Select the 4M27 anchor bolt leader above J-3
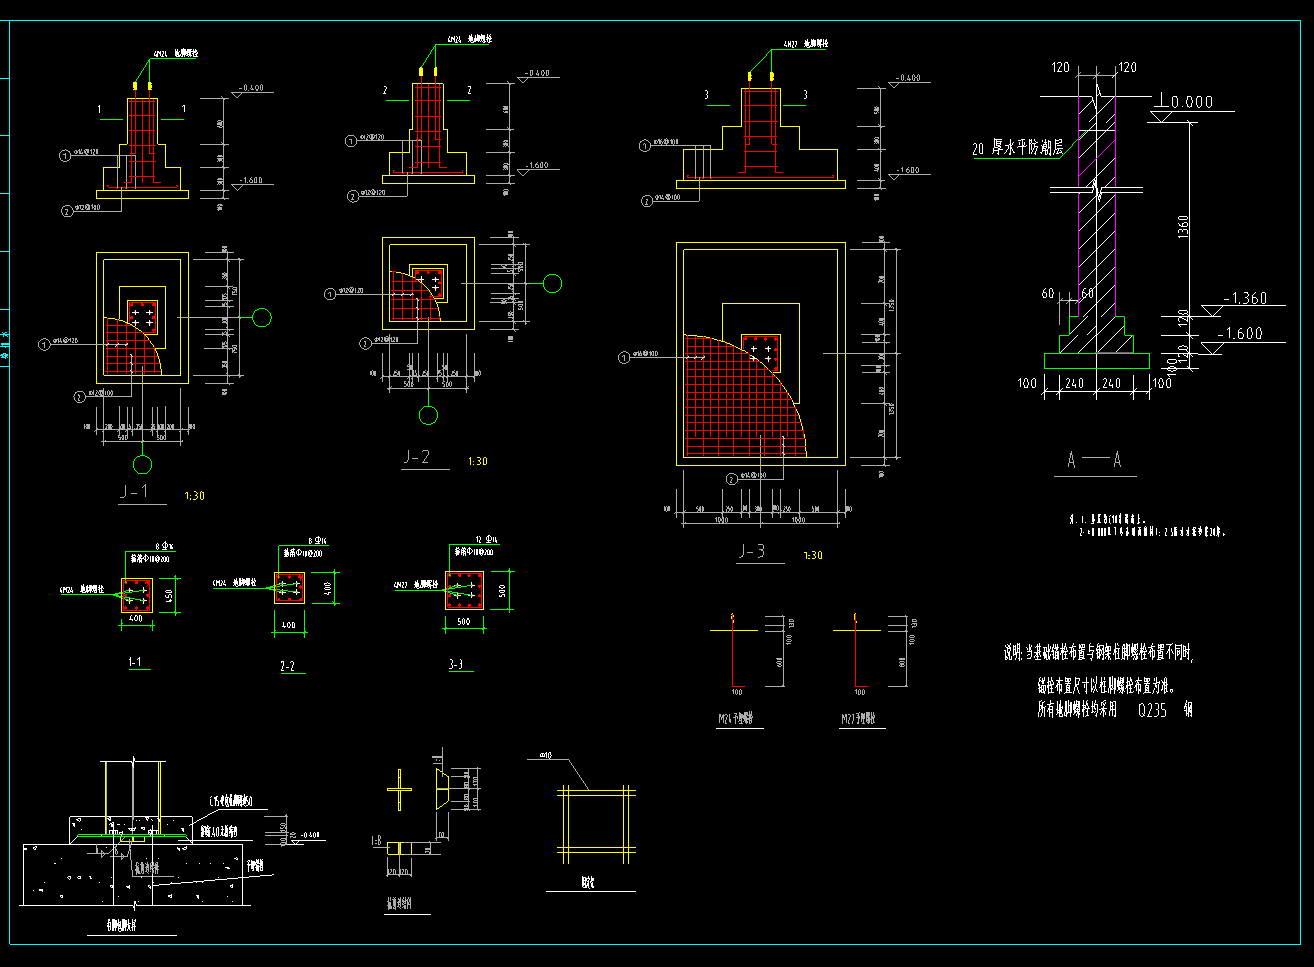 click(806, 44)
